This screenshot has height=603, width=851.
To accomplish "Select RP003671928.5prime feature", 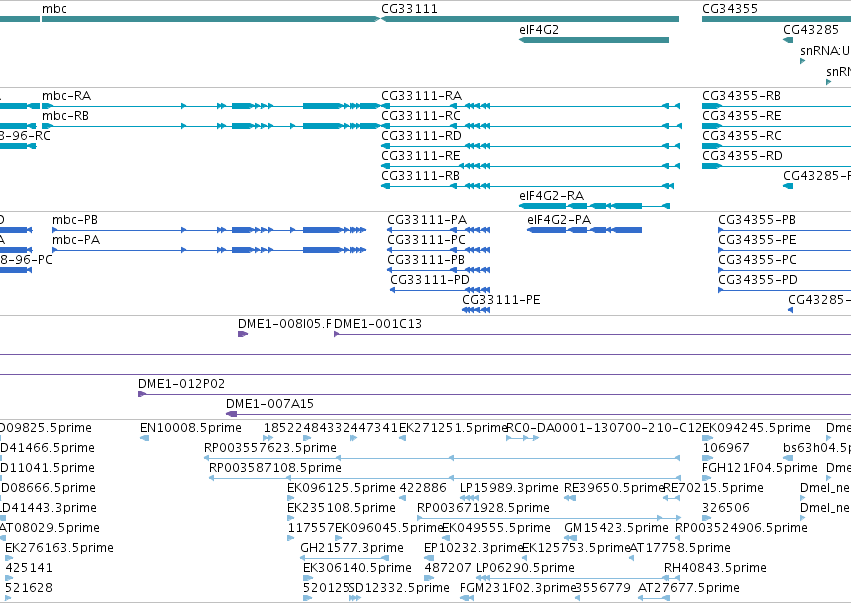I will pos(548,518).
